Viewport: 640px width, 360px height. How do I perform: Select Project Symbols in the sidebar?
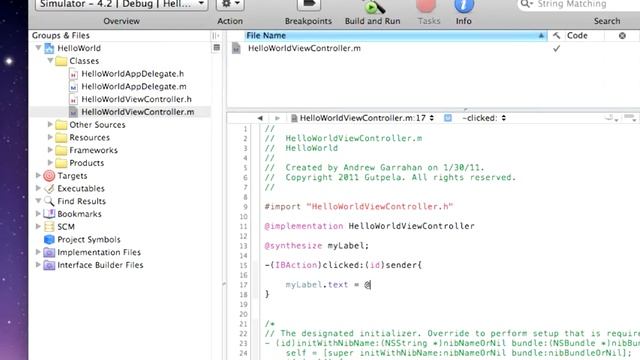click(89, 239)
